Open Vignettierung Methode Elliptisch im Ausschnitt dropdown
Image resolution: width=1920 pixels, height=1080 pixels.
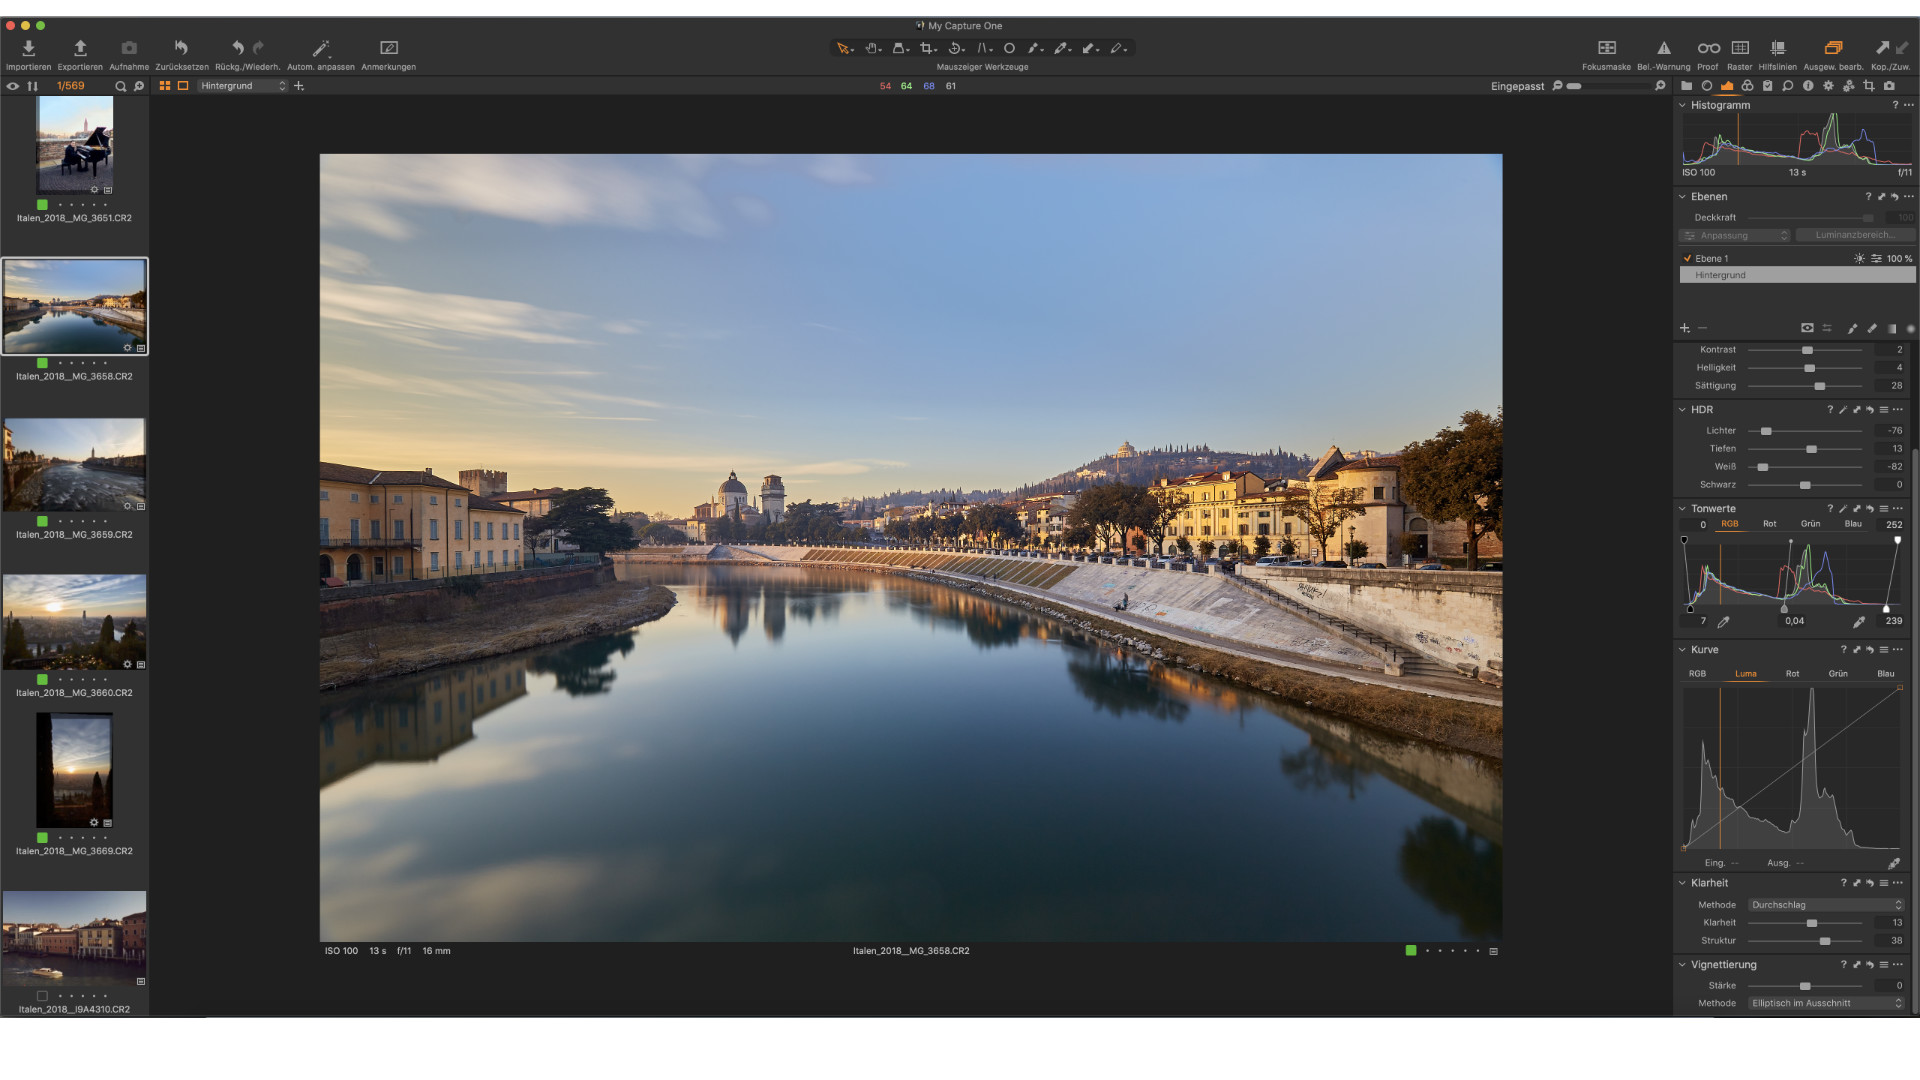click(x=1826, y=1003)
